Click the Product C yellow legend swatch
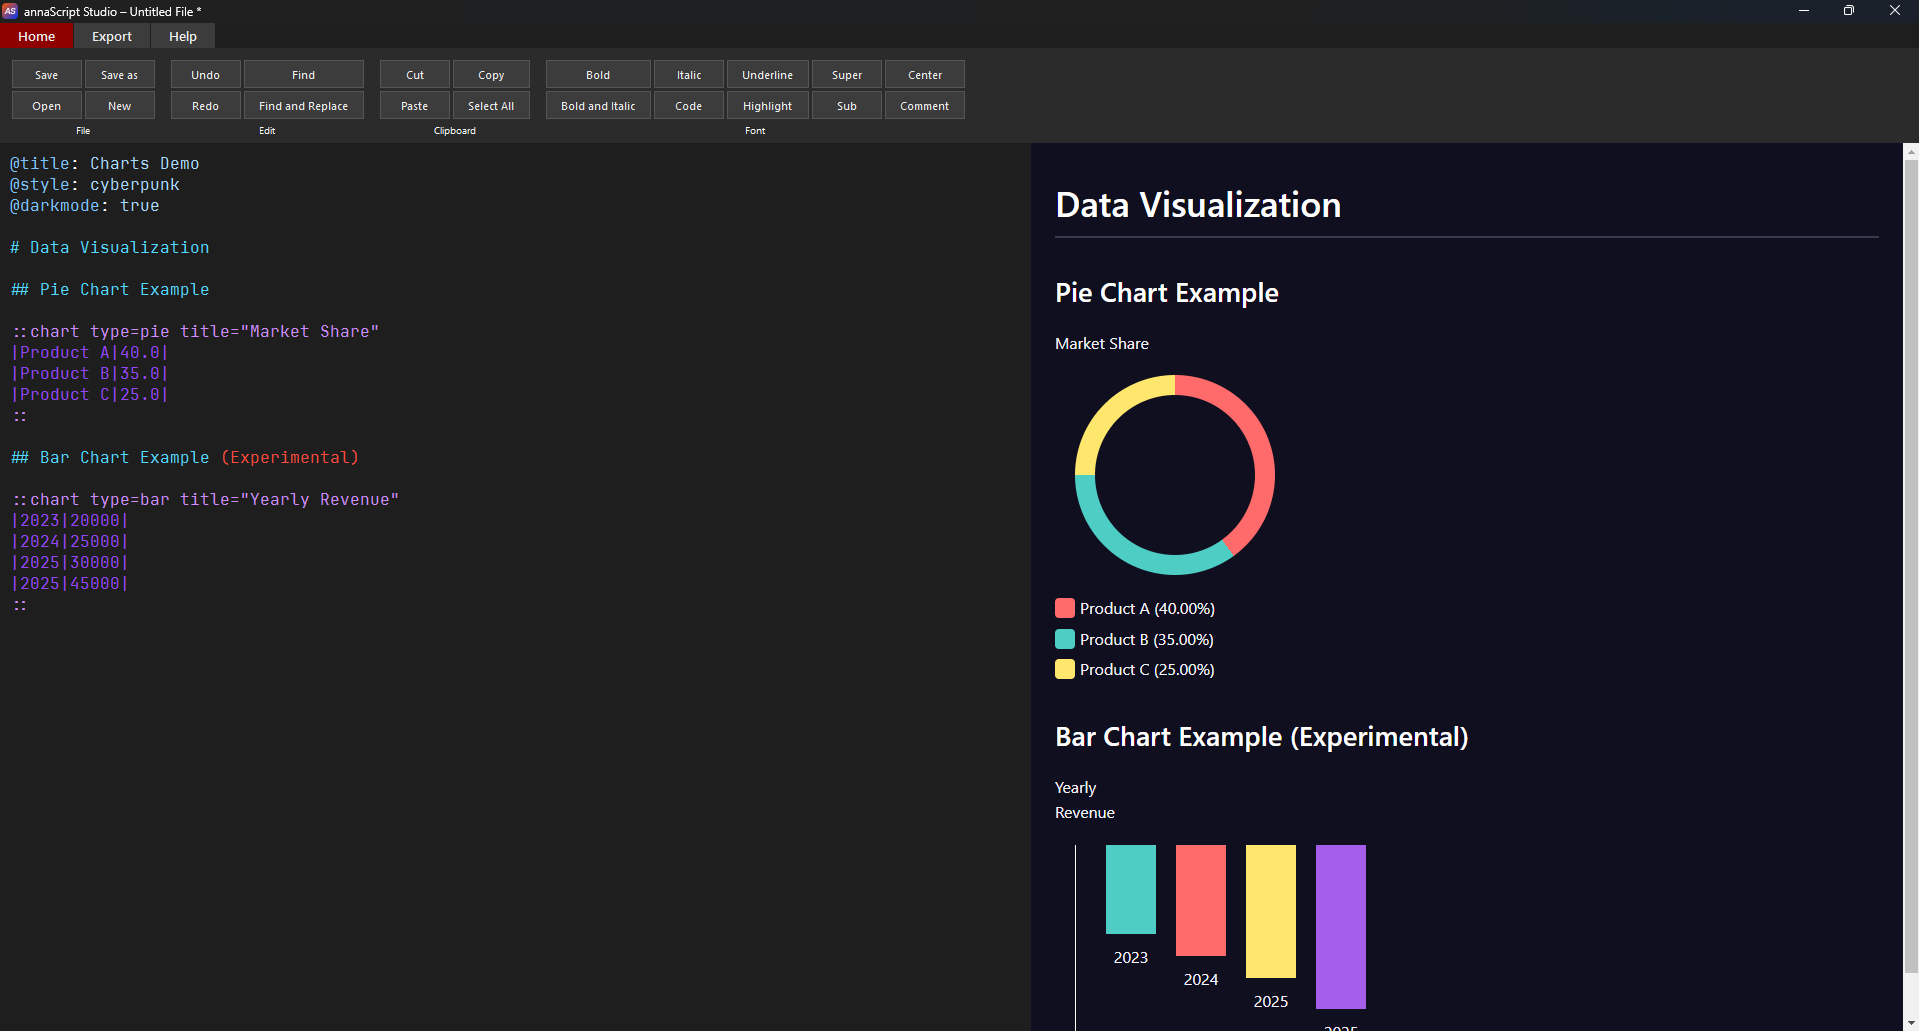This screenshot has width=1919, height=1031. click(x=1065, y=669)
